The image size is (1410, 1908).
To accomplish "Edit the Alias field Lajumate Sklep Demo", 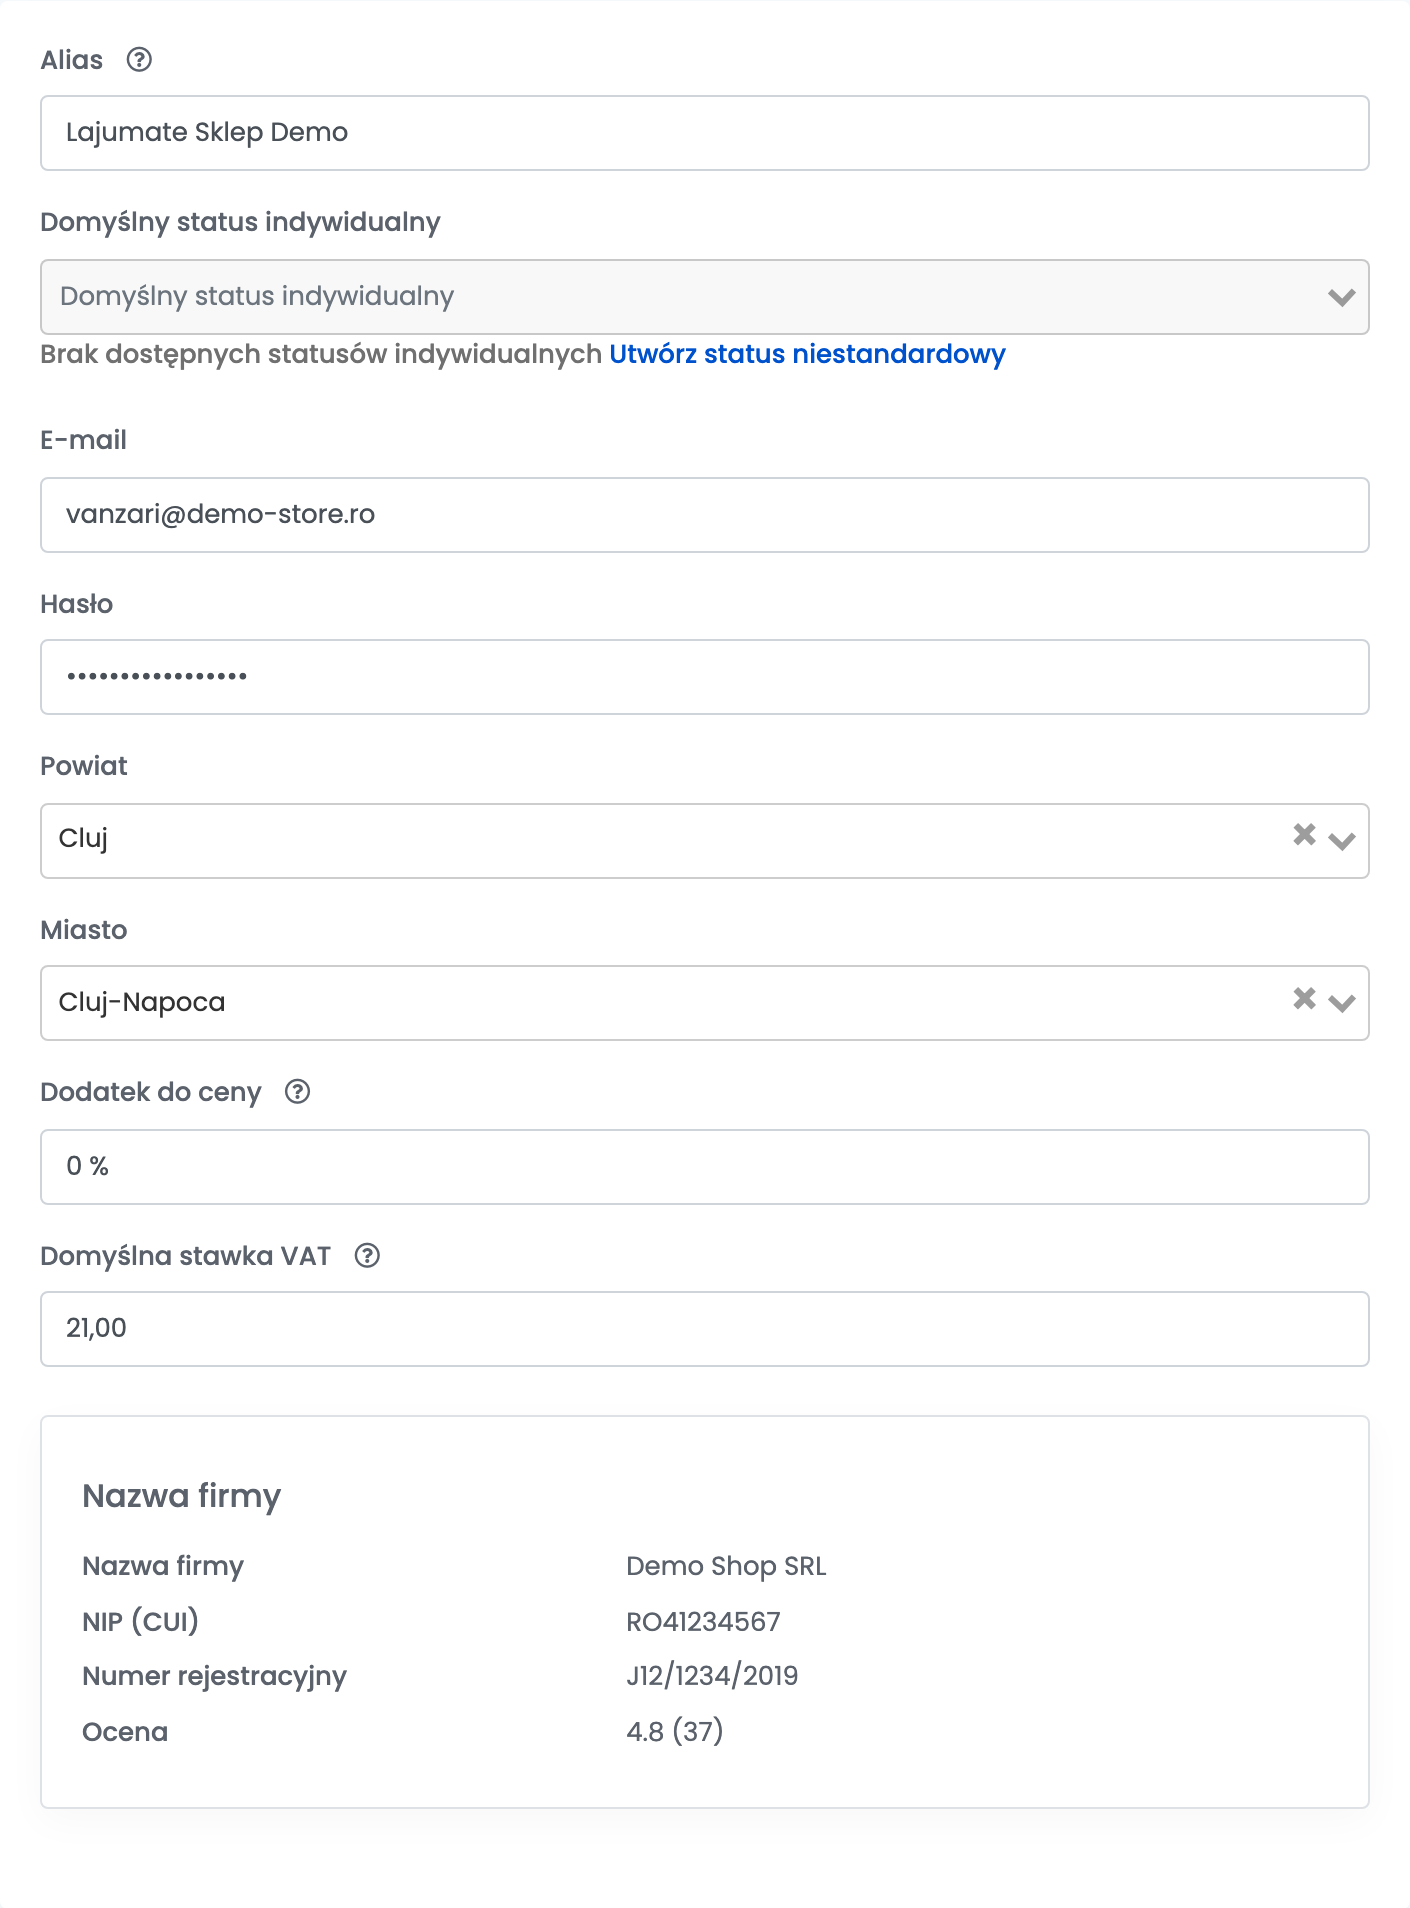I will tap(704, 133).
